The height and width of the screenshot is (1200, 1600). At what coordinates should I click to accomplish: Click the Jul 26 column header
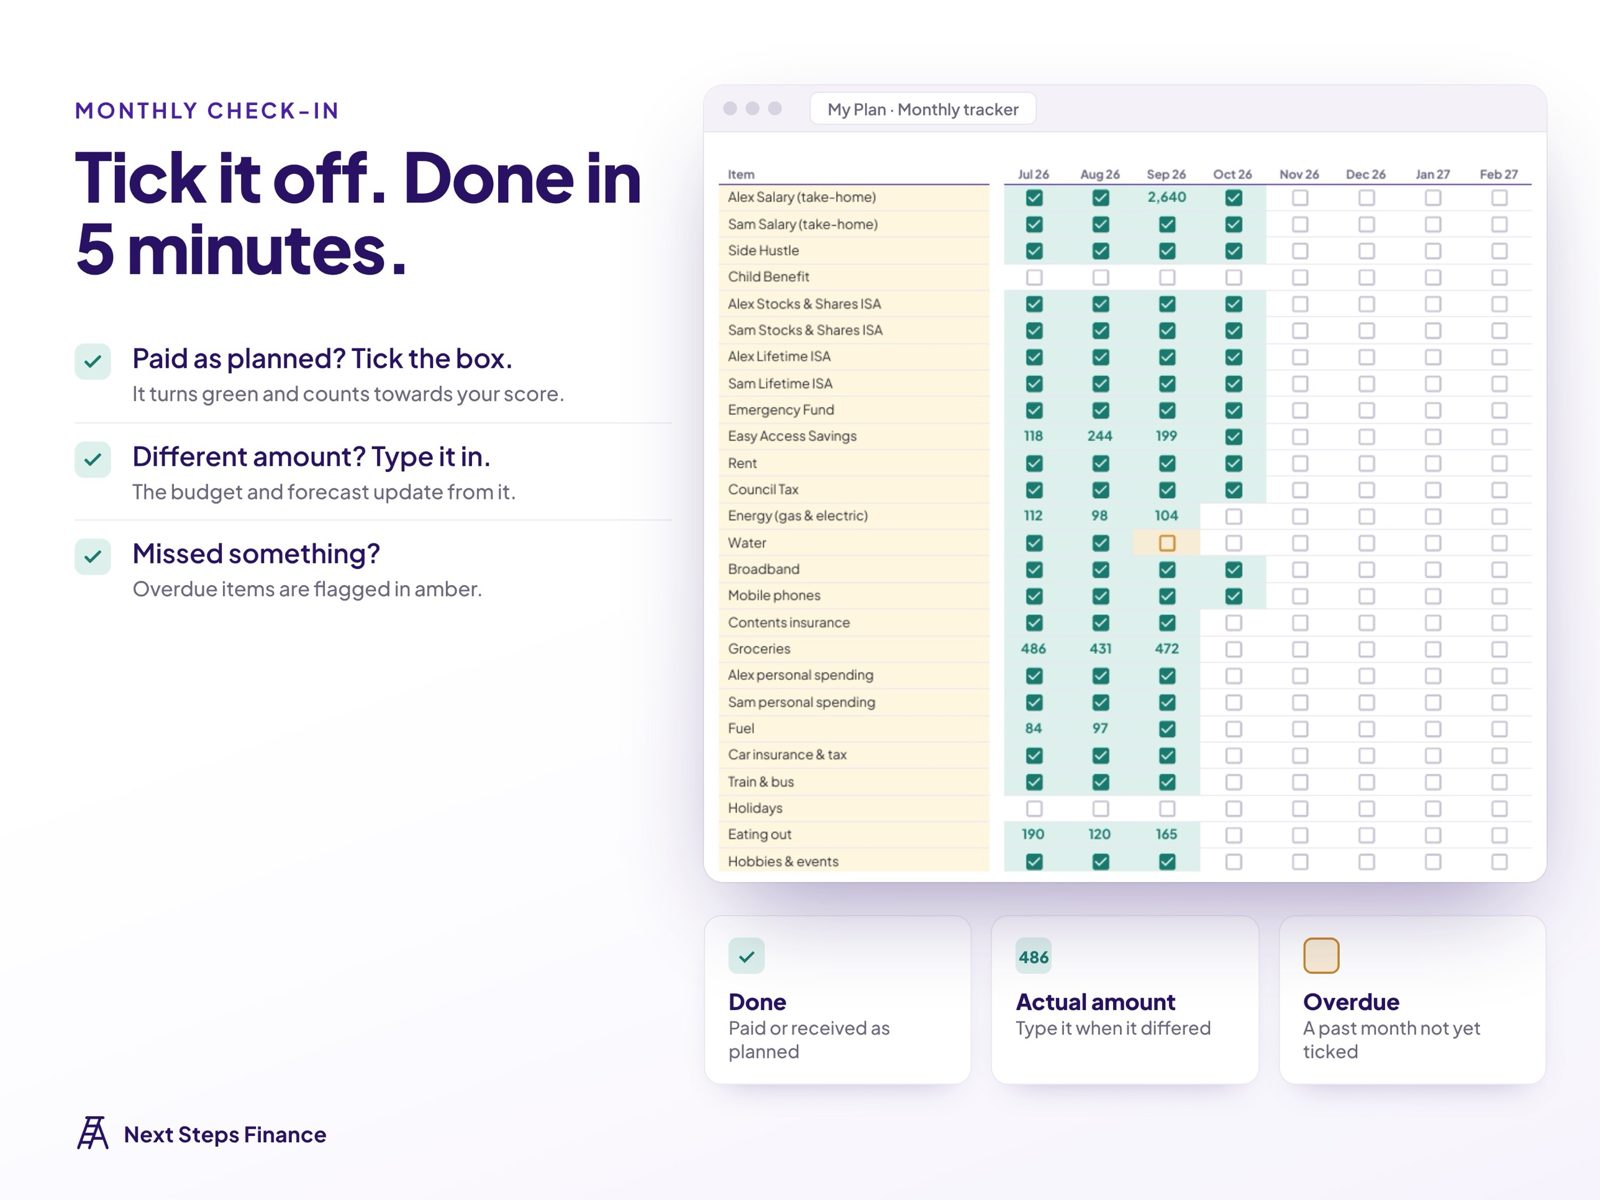coord(1034,174)
